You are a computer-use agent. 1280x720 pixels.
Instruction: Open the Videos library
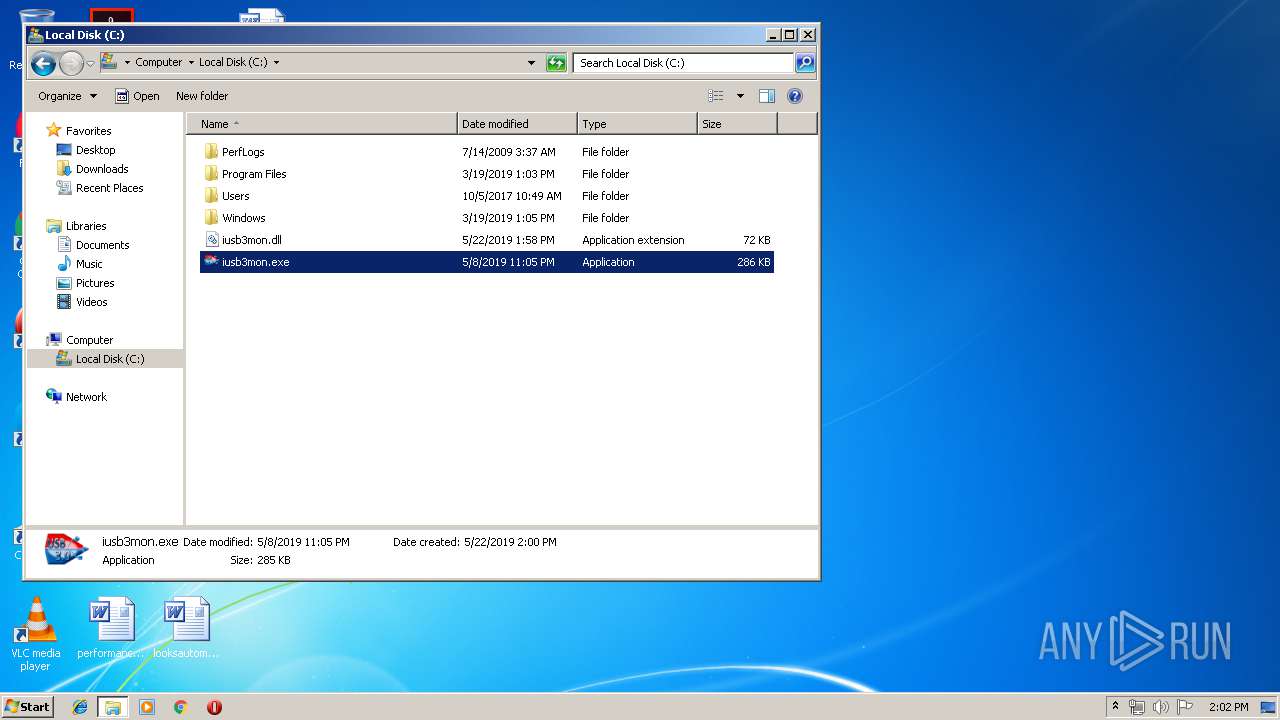coord(91,302)
